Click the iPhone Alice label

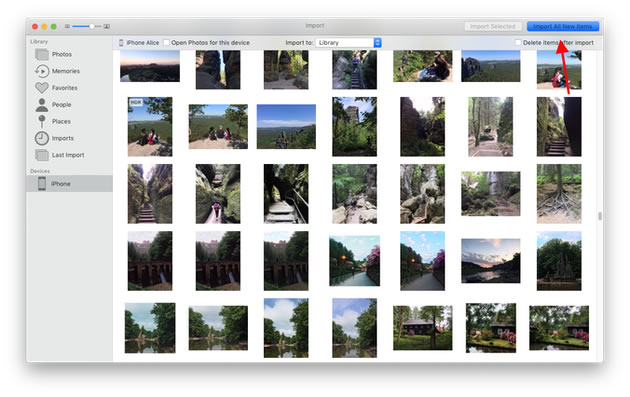(x=143, y=43)
